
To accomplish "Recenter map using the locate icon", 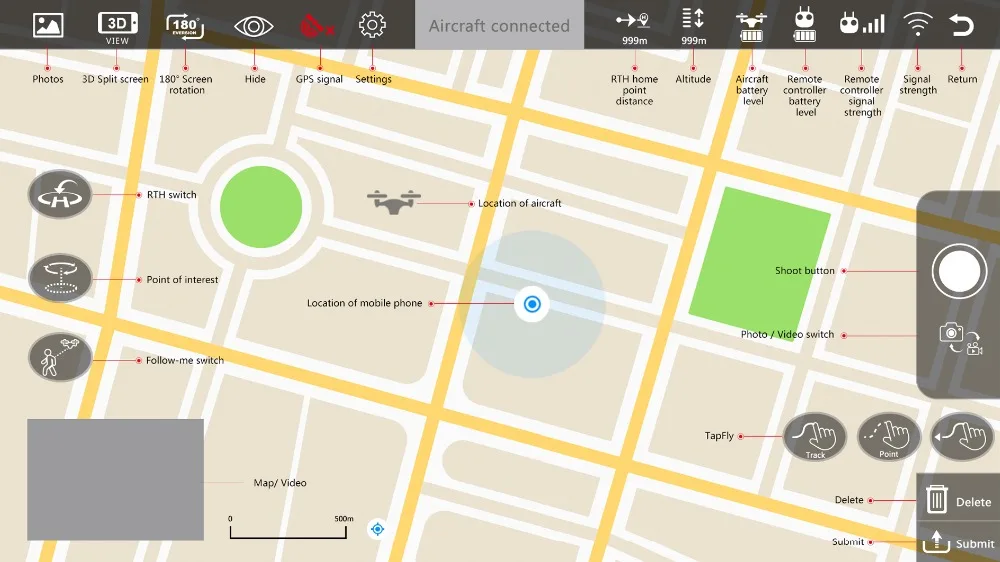I will tap(378, 529).
